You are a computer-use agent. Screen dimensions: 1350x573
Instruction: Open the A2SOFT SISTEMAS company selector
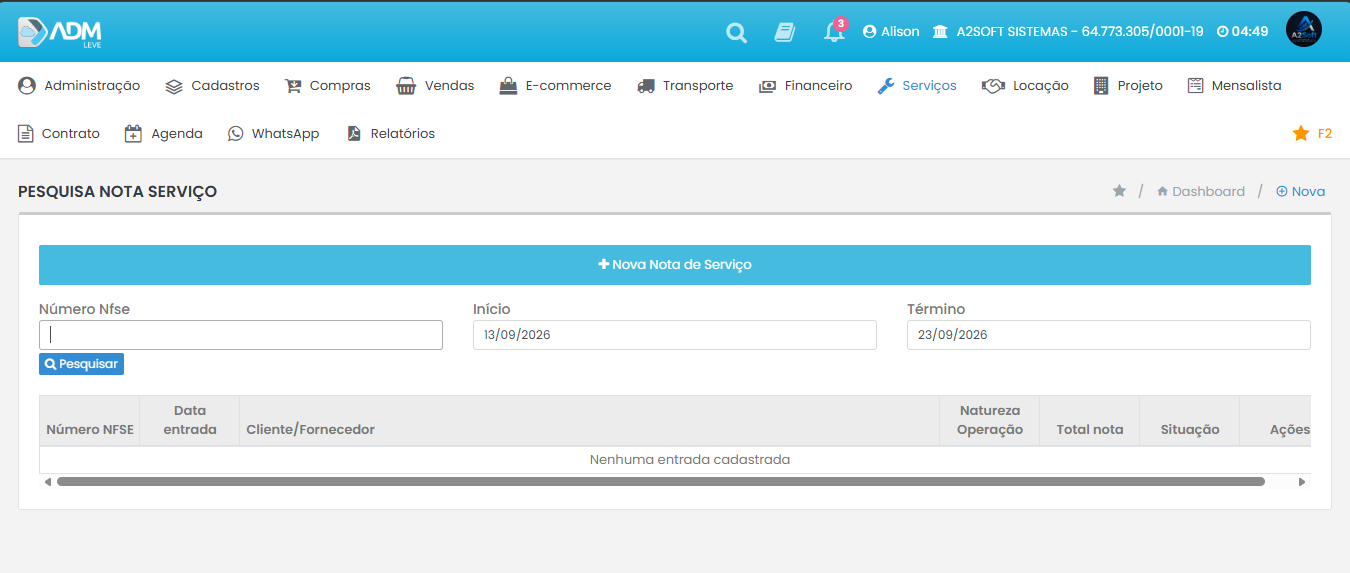click(1068, 32)
